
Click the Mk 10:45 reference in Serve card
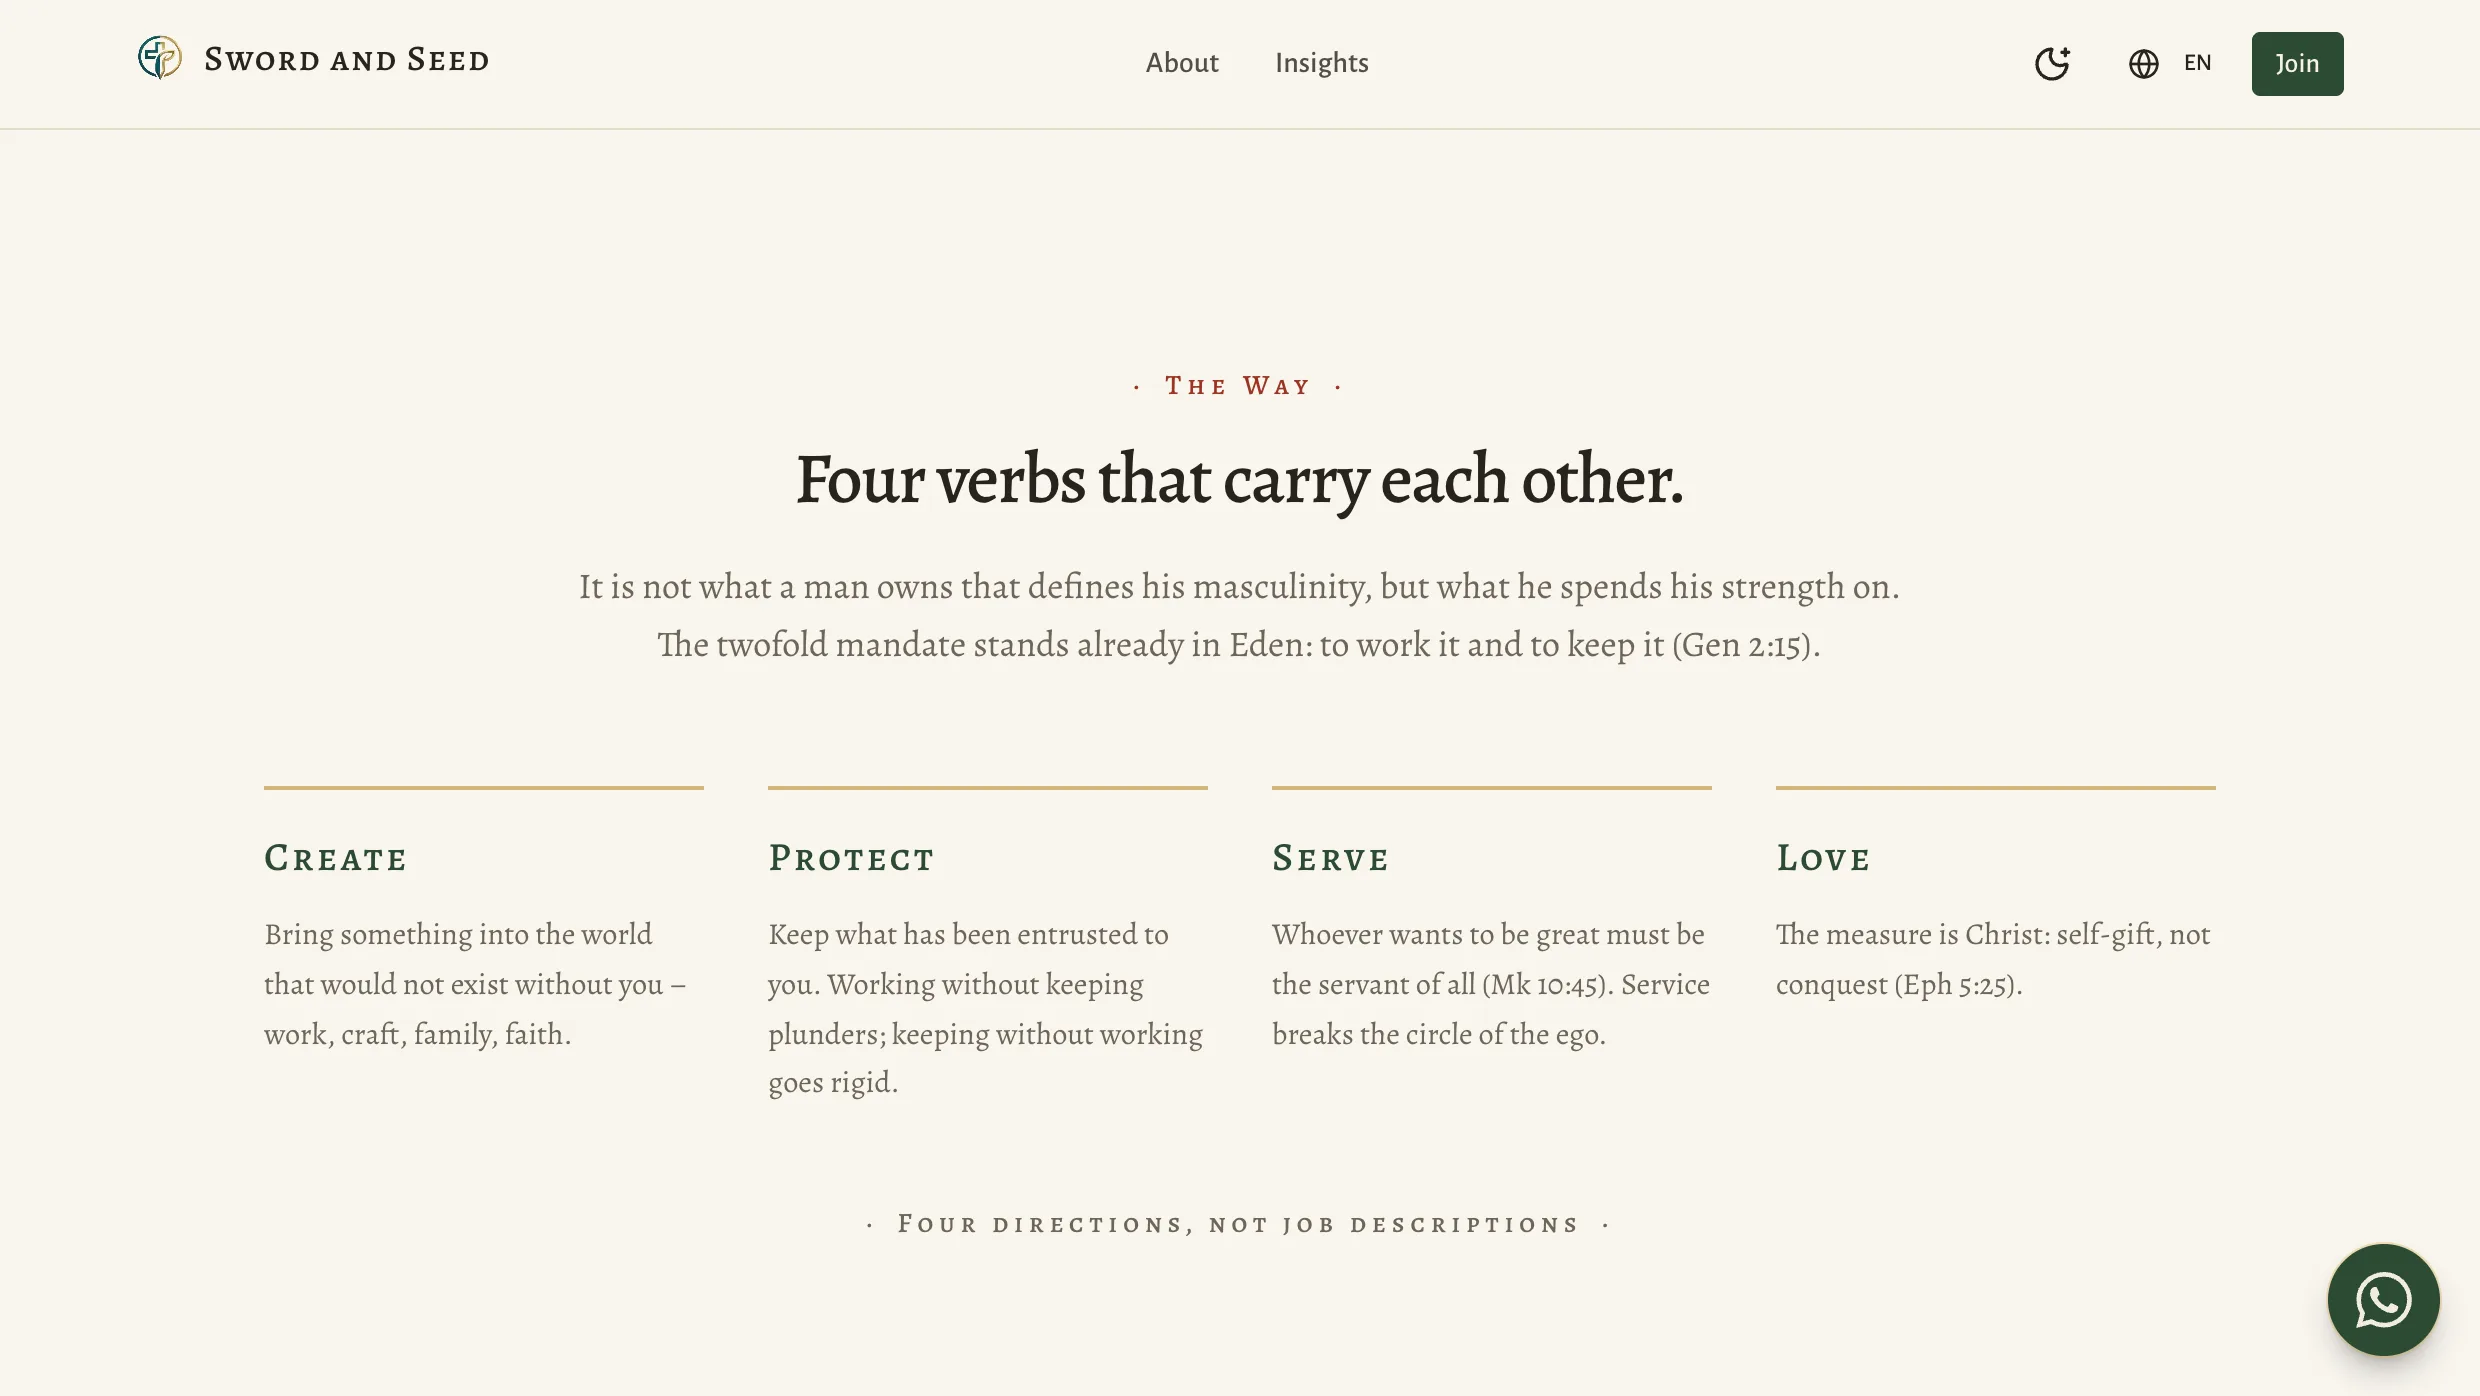coord(1544,985)
